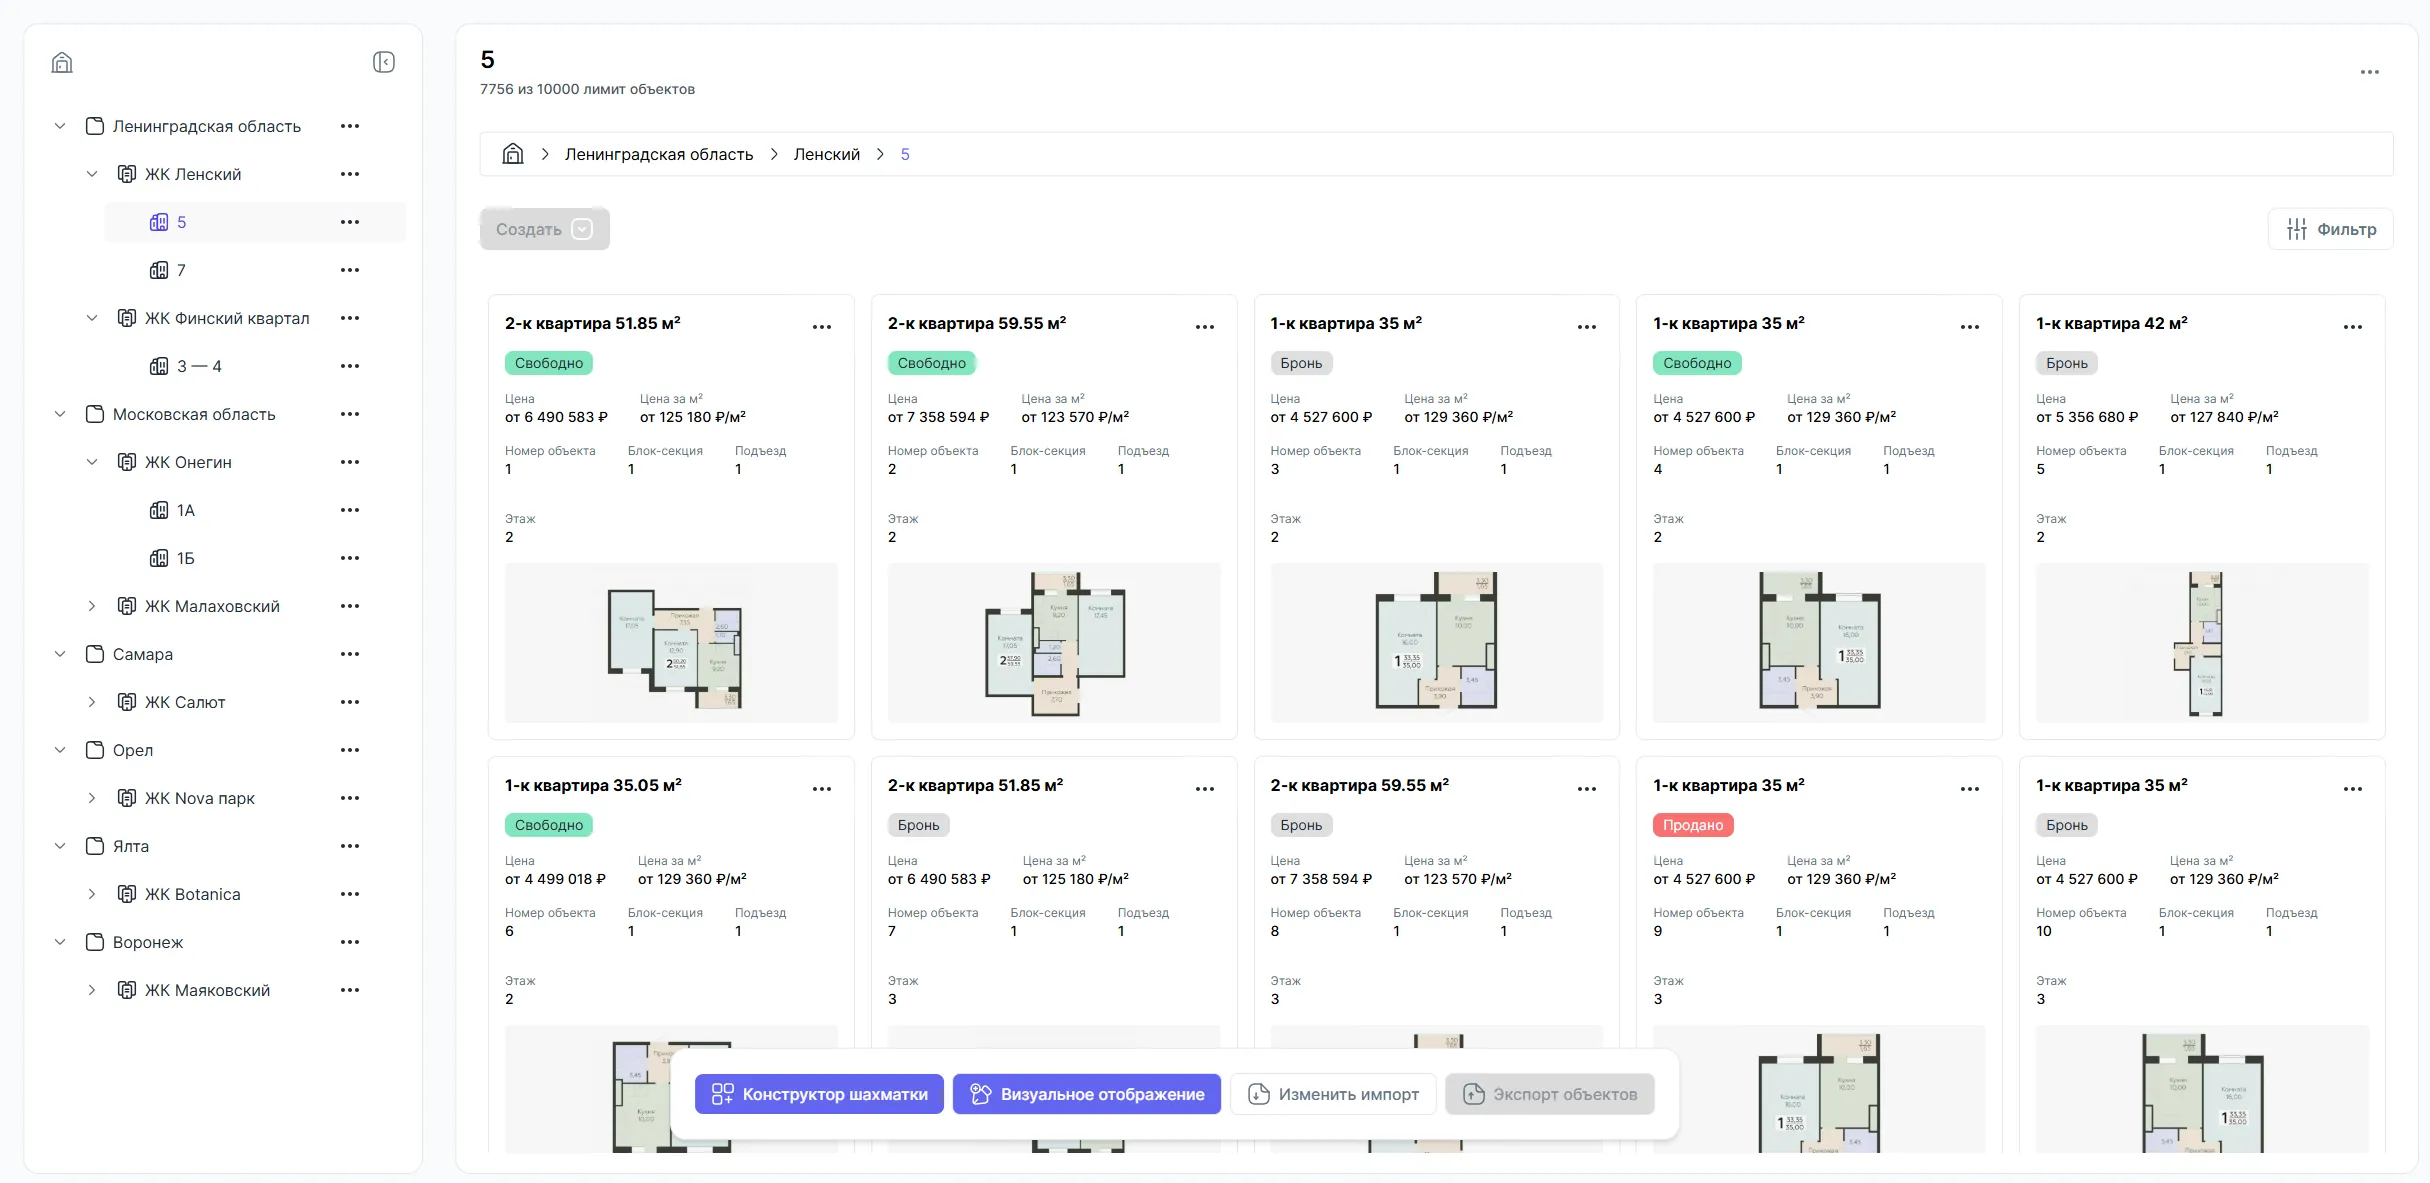Open floor plan thumbnail of object 4 apartment
Screen dimensions: 2430x1183
[1819, 643]
